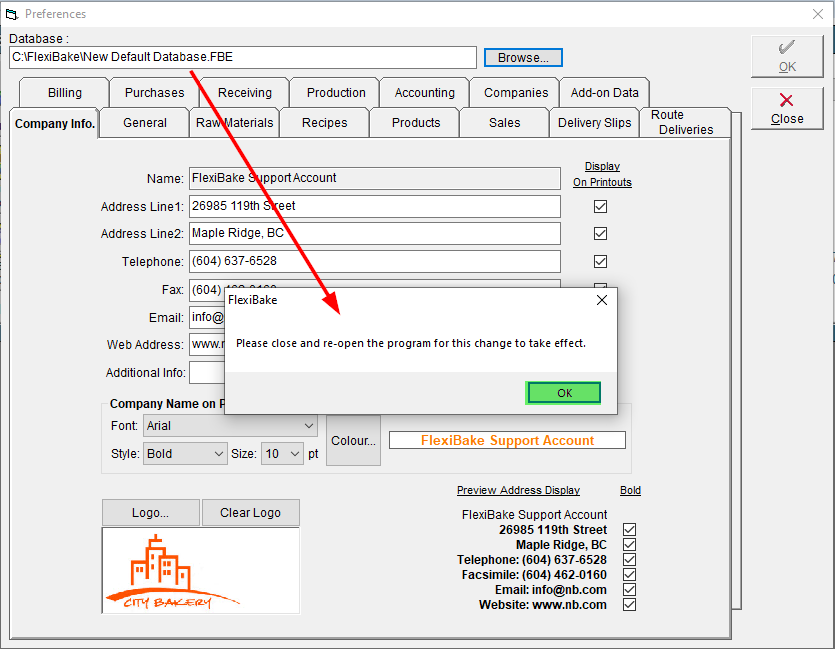
Task: Click the 'Bold' column heading
Action: [630, 490]
